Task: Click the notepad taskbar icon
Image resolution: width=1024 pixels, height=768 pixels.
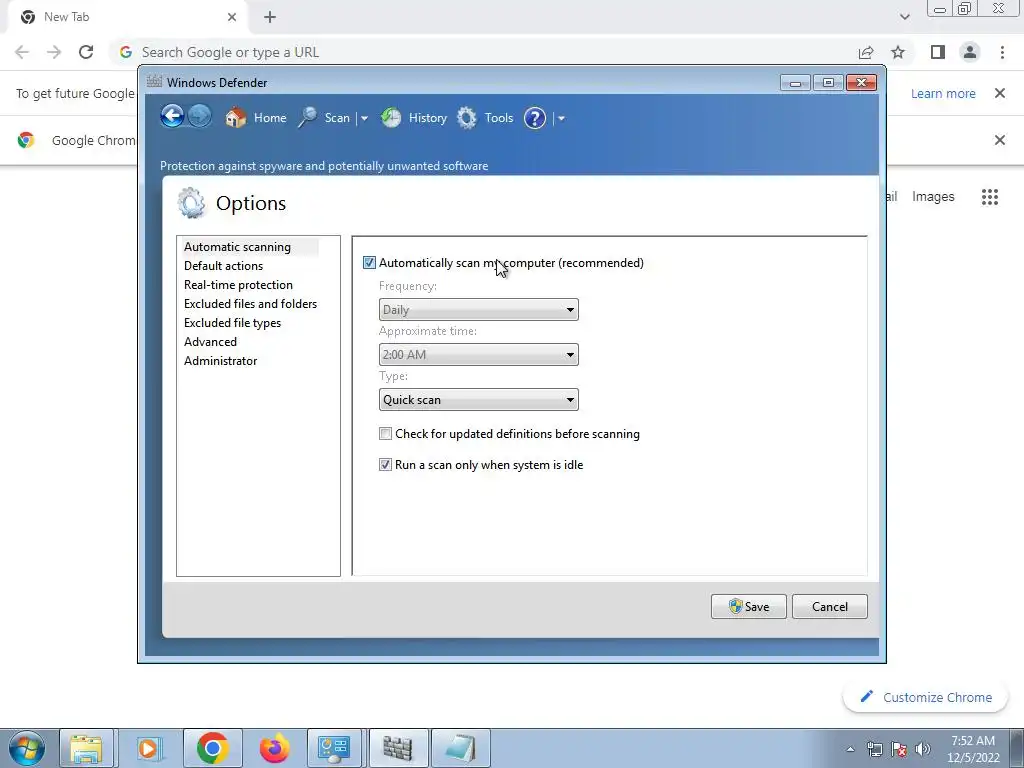Action: 461,748
